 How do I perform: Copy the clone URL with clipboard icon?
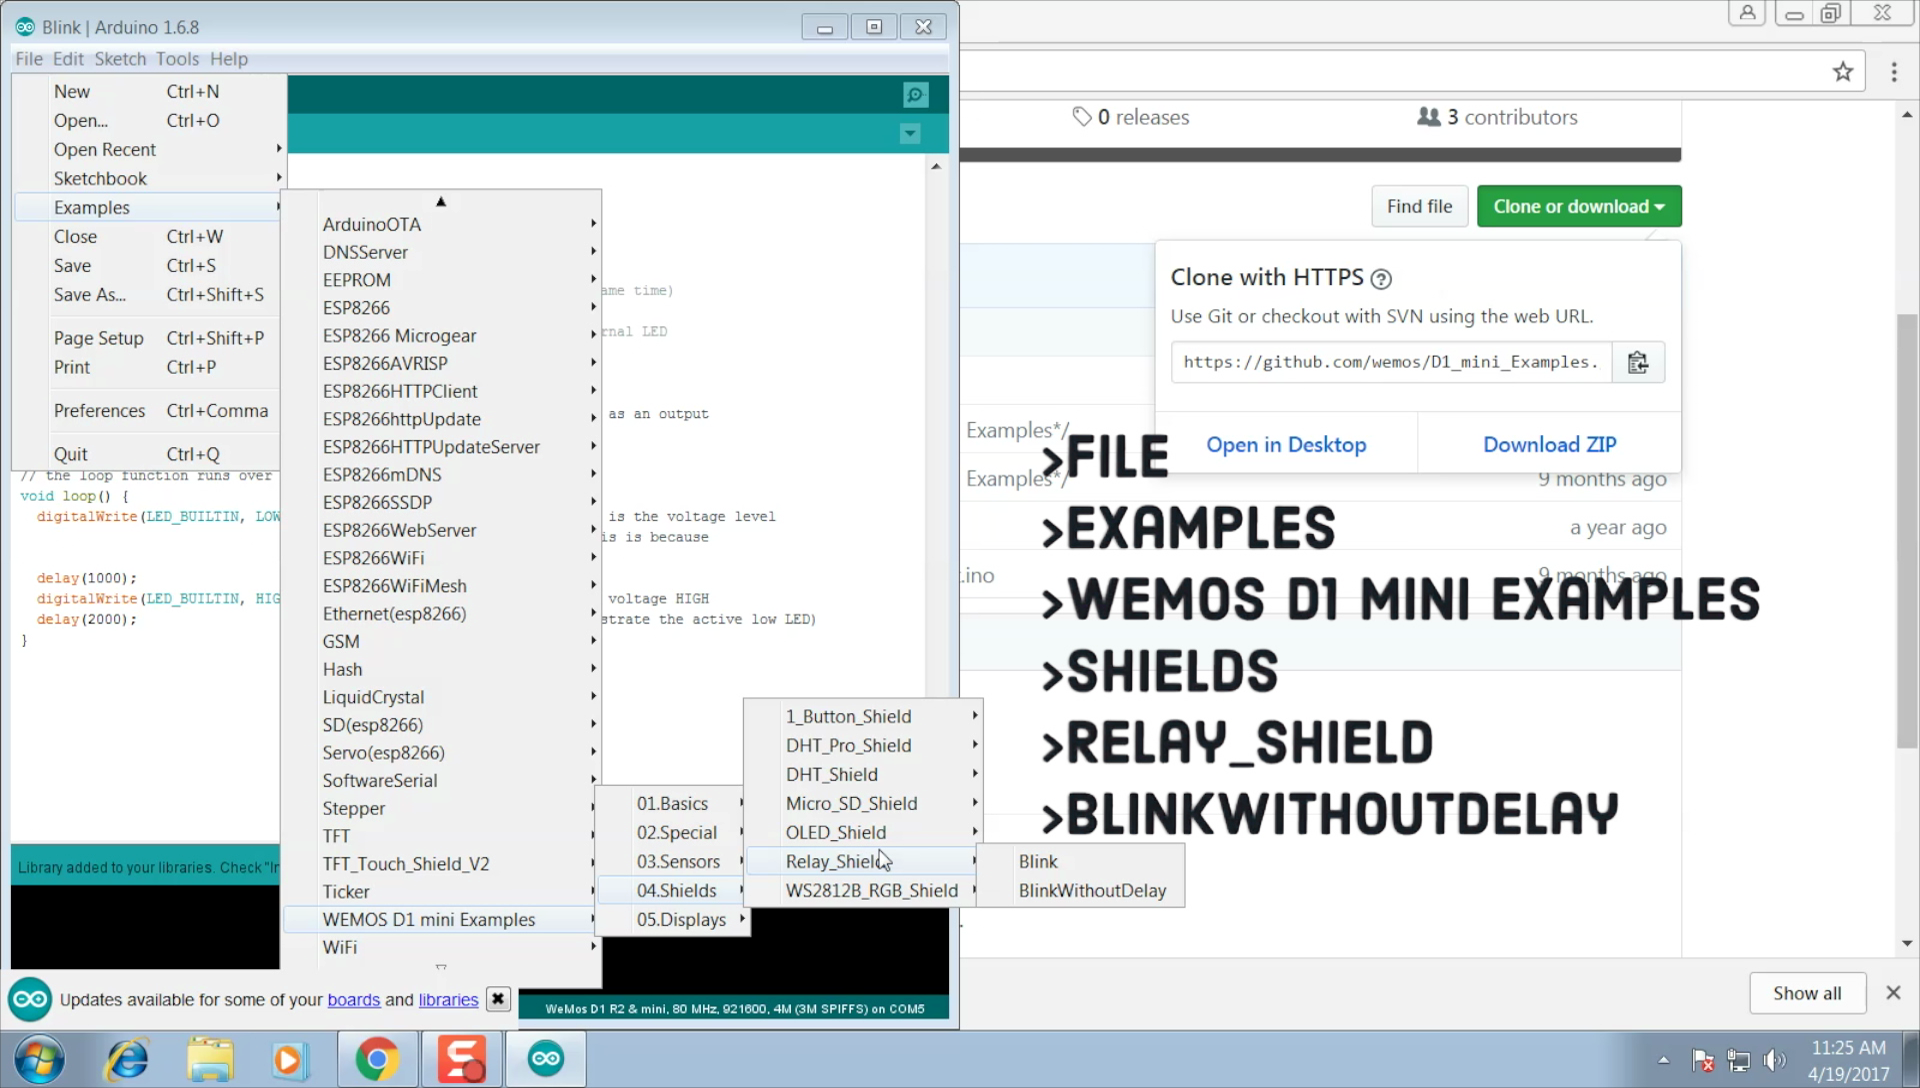tap(1637, 362)
